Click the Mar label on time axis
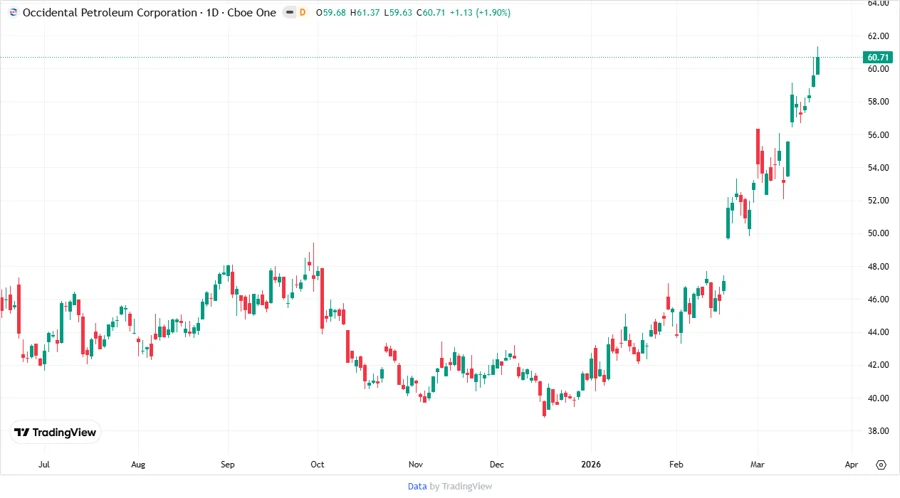Viewport: 900px width, 498px height. (x=757, y=465)
